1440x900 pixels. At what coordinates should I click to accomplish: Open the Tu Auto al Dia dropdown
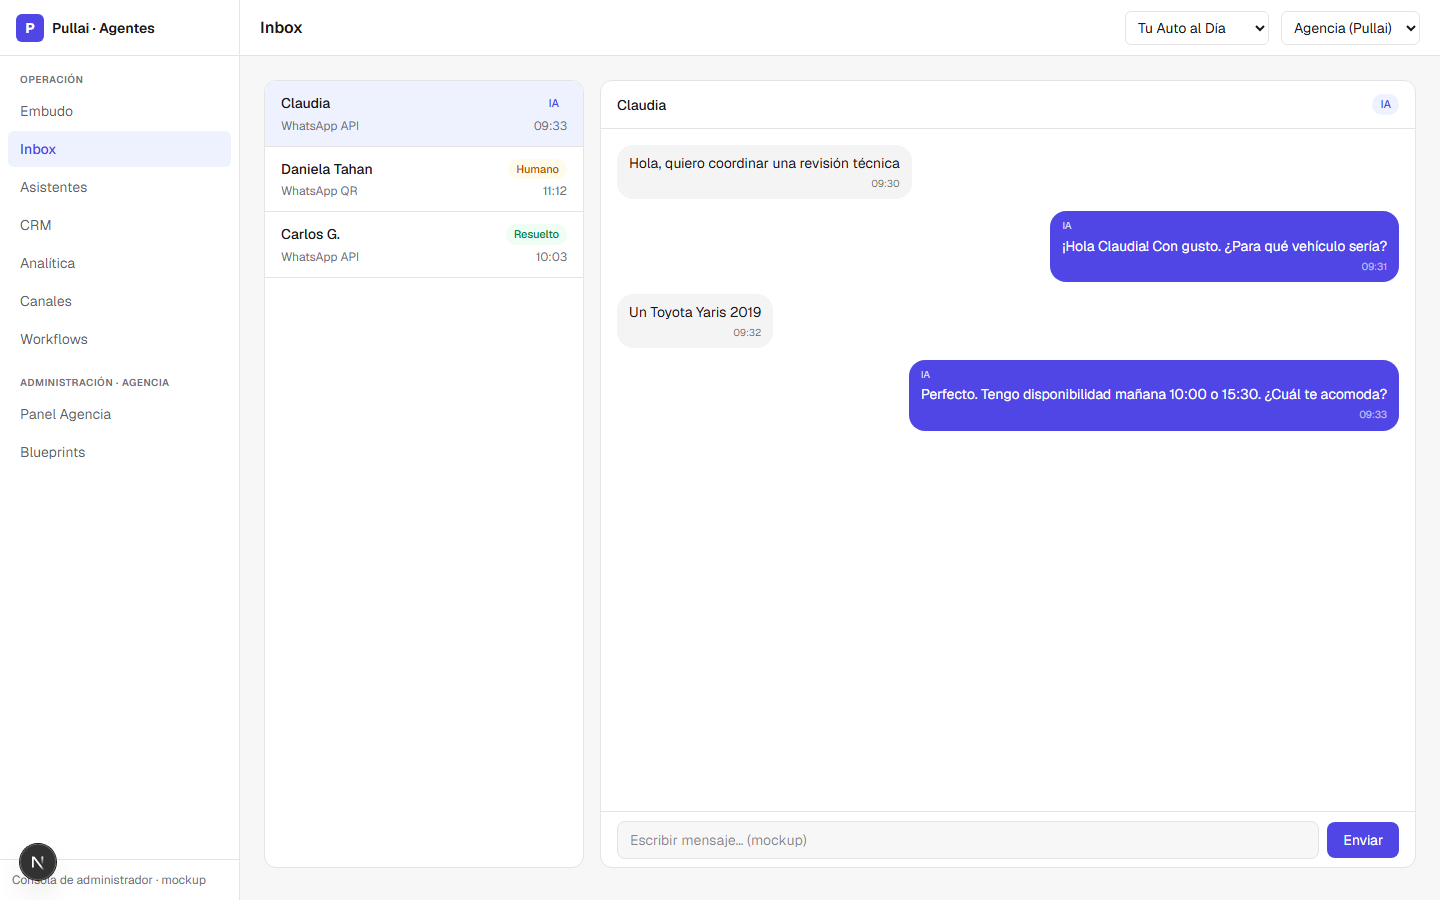pyautogui.click(x=1197, y=28)
